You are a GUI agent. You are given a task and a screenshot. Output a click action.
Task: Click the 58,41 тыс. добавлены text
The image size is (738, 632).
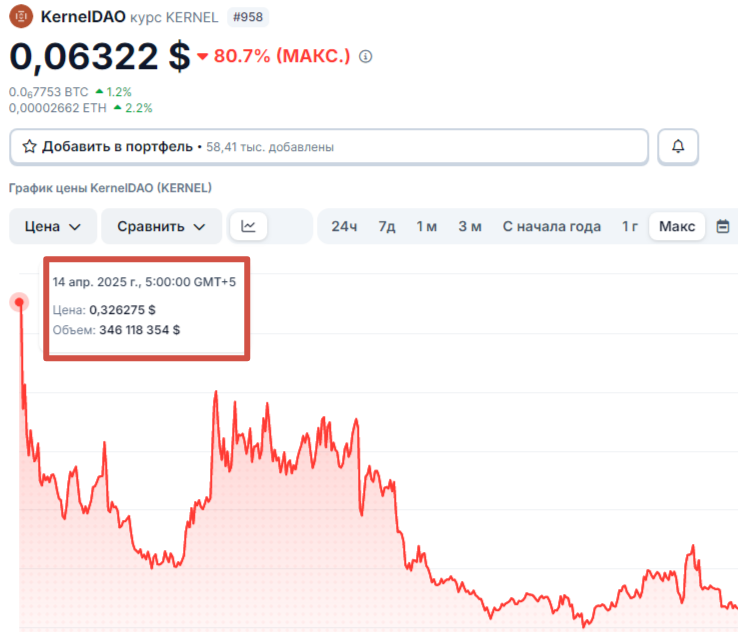pyautogui.click(x=270, y=147)
